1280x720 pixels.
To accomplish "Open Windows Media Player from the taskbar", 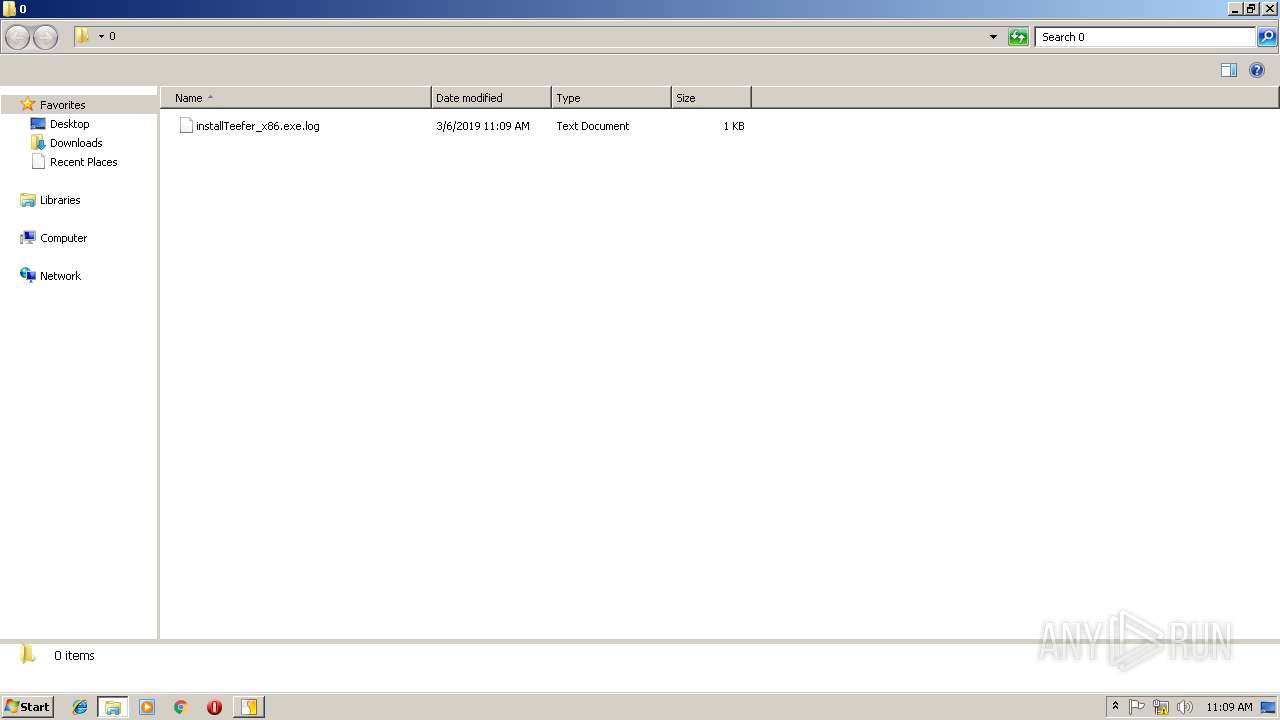I will [x=147, y=707].
